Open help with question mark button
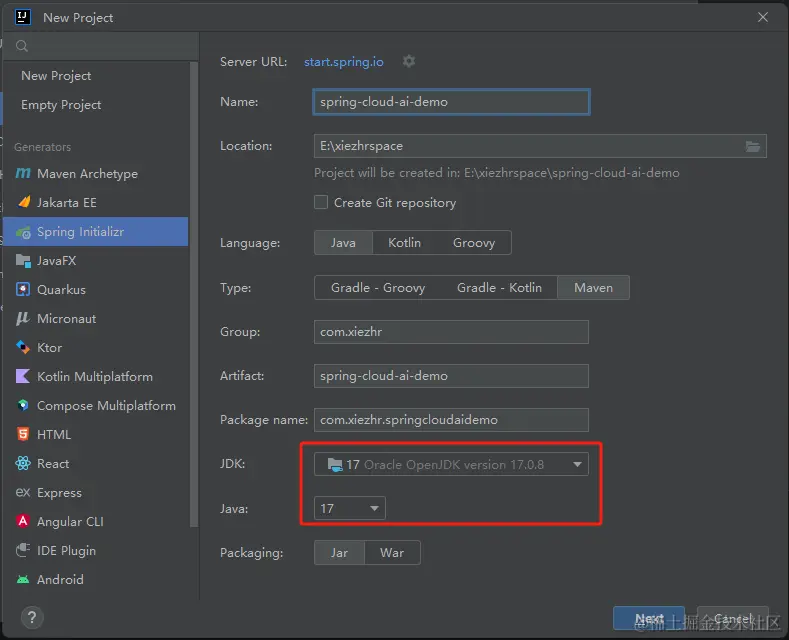789x640 pixels. (x=32, y=617)
